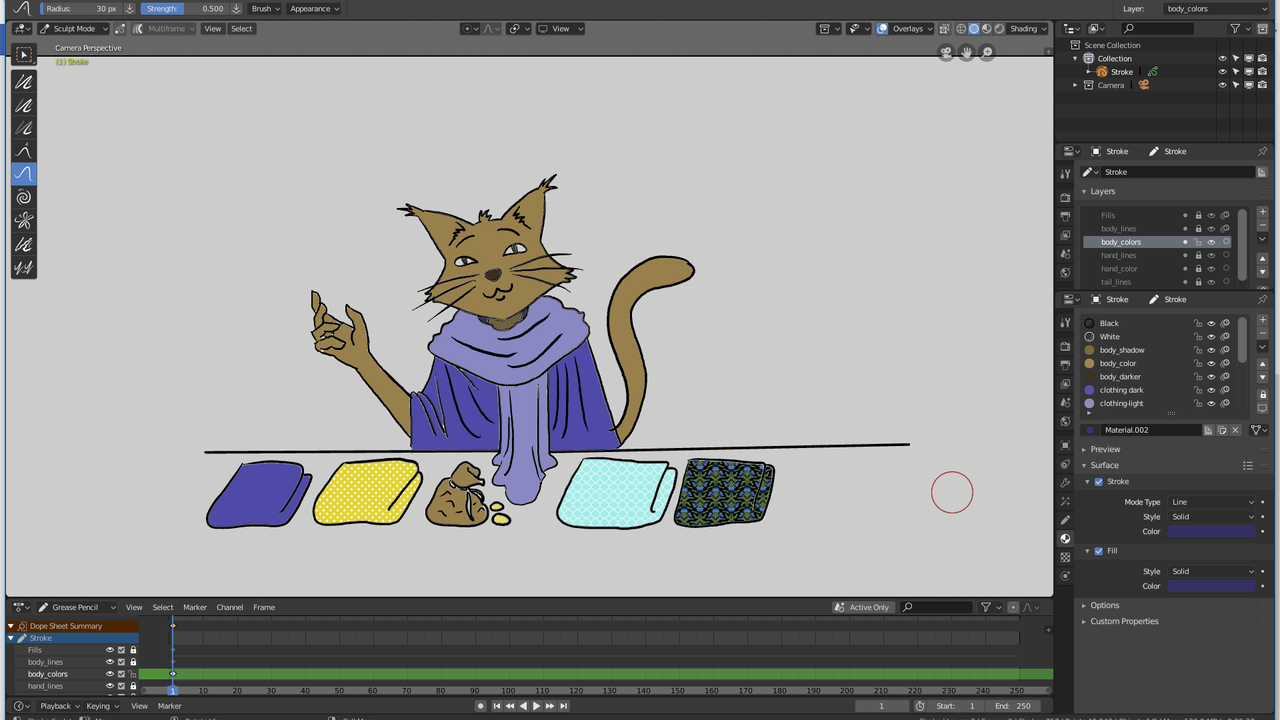Select the Clone sculpt brush
1280x720 pixels.
[23, 266]
